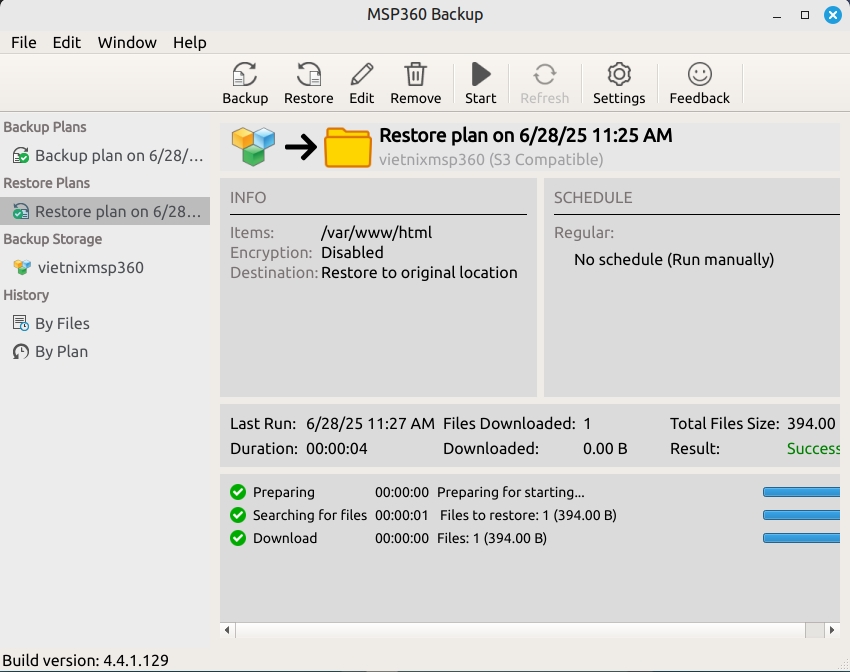Image resolution: width=850 pixels, height=672 pixels.
Task: Click the storage cubes icon in plan header
Action: coord(253,146)
